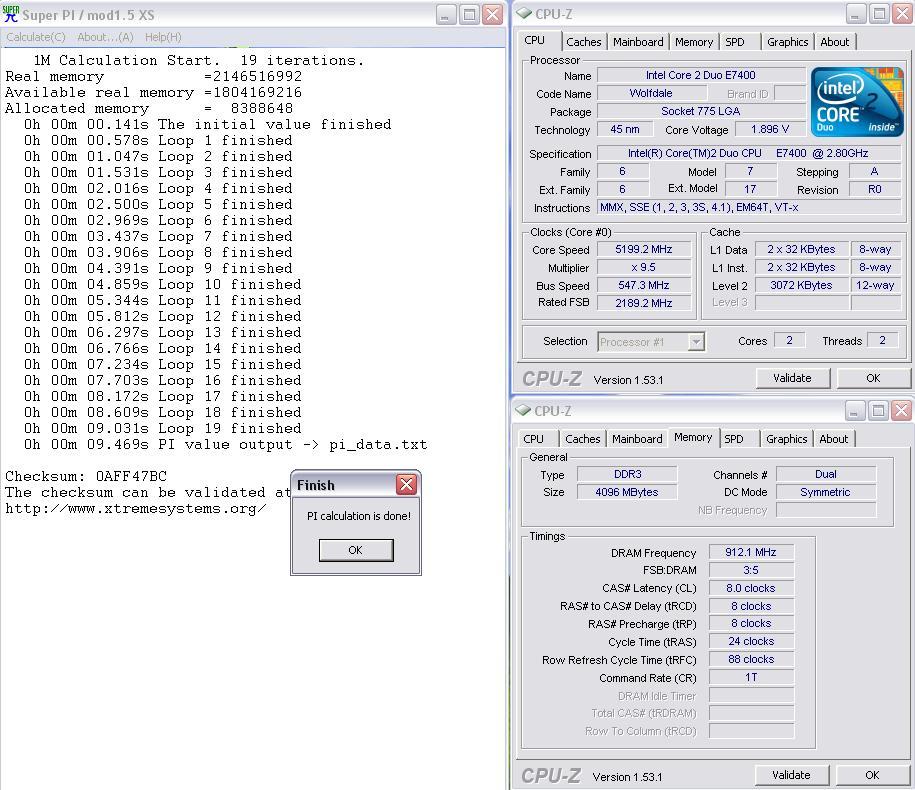Screen dimensions: 915x790
Task: Click the Intel Core 2 Duo logo
Action: (856, 103)
